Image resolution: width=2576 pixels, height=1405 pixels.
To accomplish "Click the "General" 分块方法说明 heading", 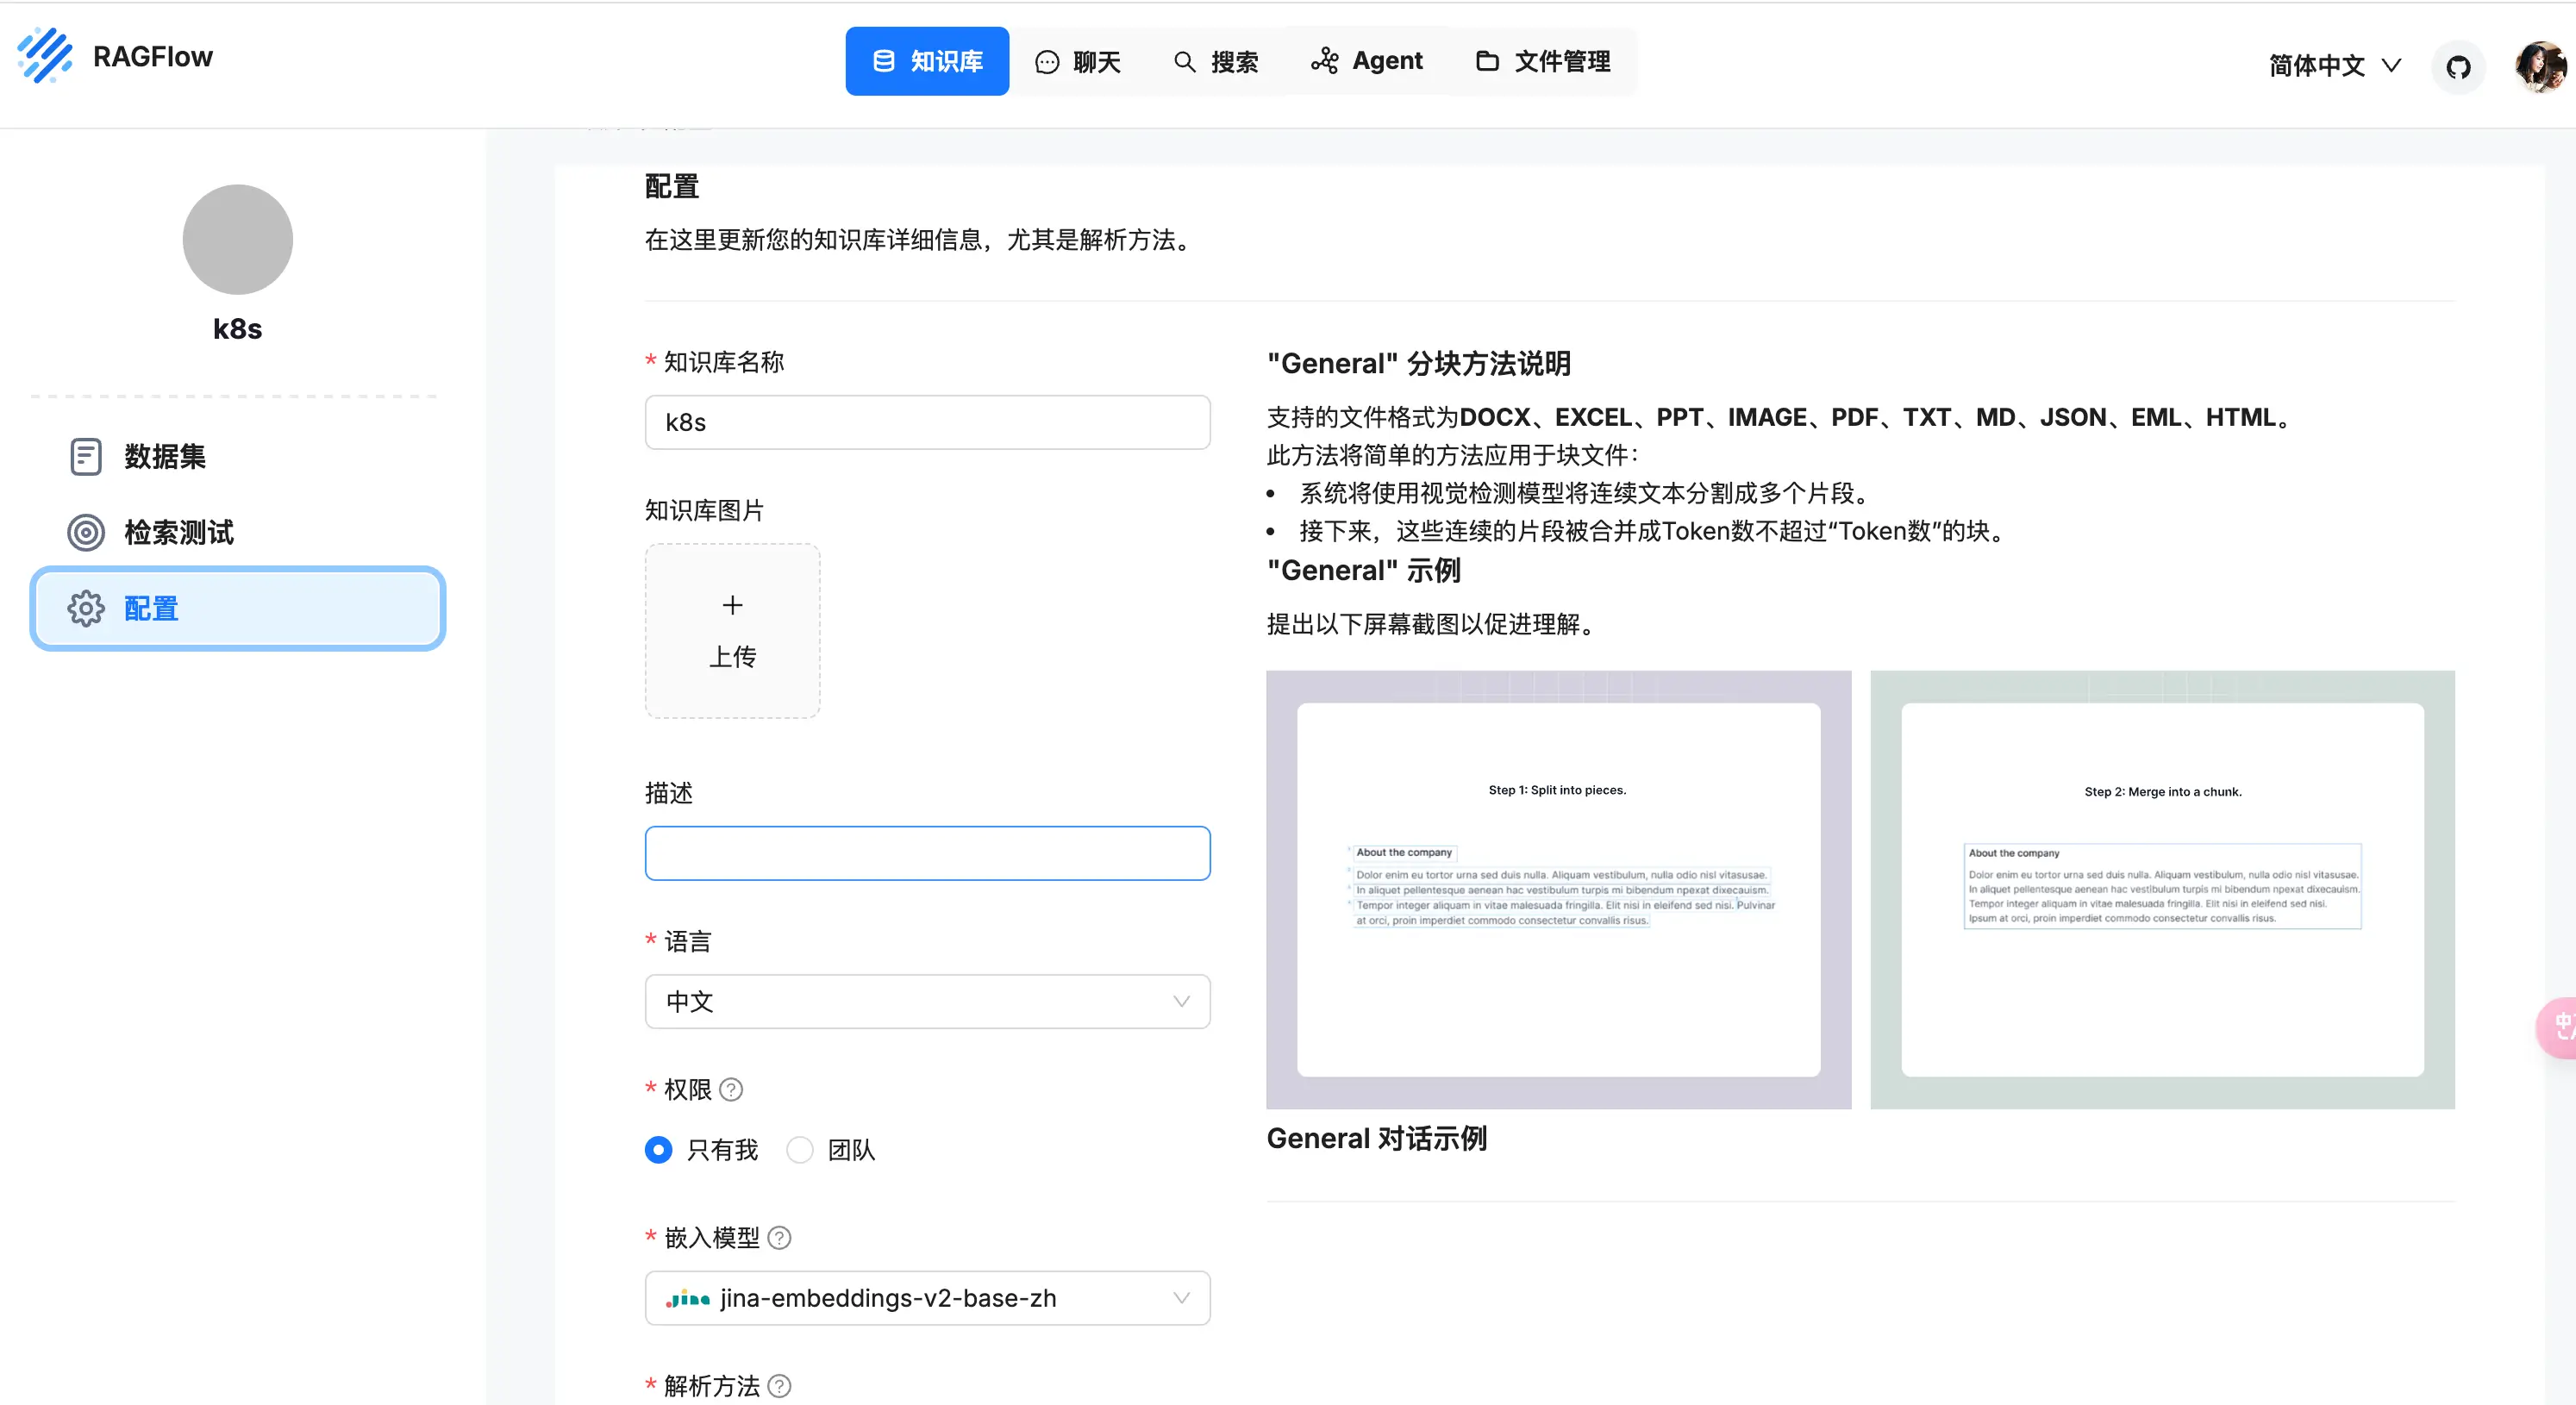I will [x=1419, y=363].
